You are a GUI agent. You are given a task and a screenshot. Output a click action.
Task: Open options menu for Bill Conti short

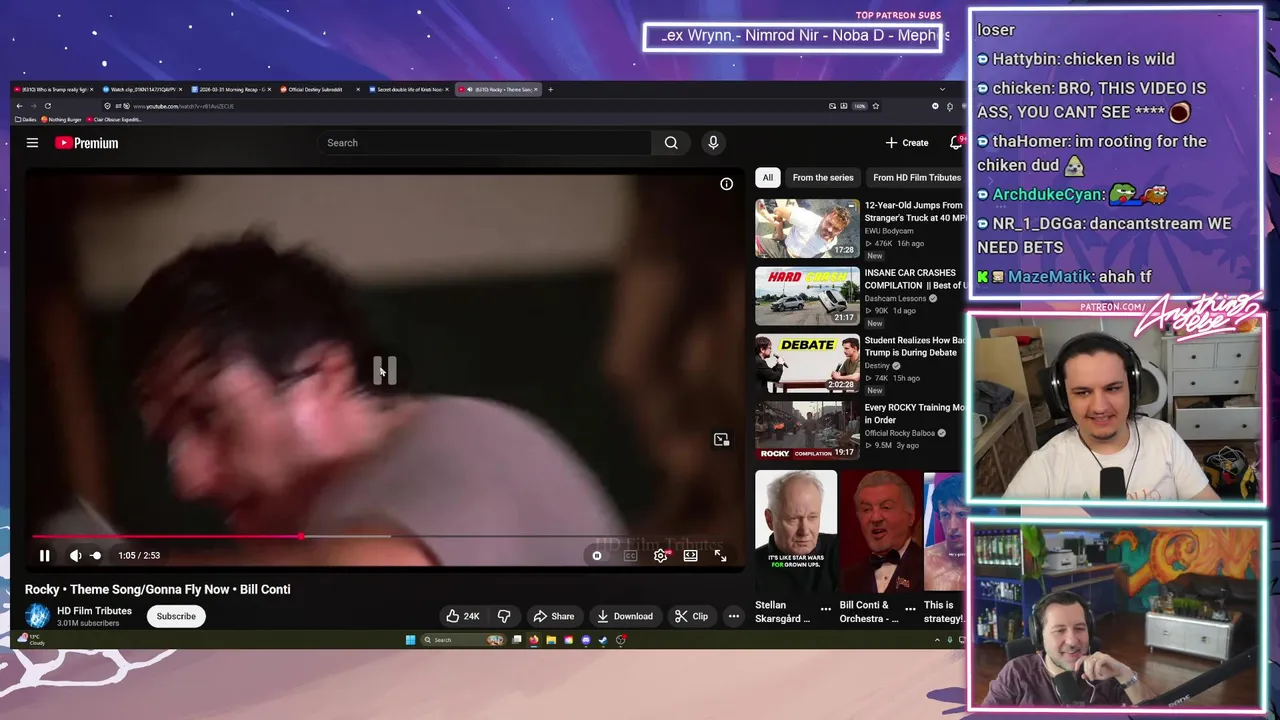click(910, 608)
